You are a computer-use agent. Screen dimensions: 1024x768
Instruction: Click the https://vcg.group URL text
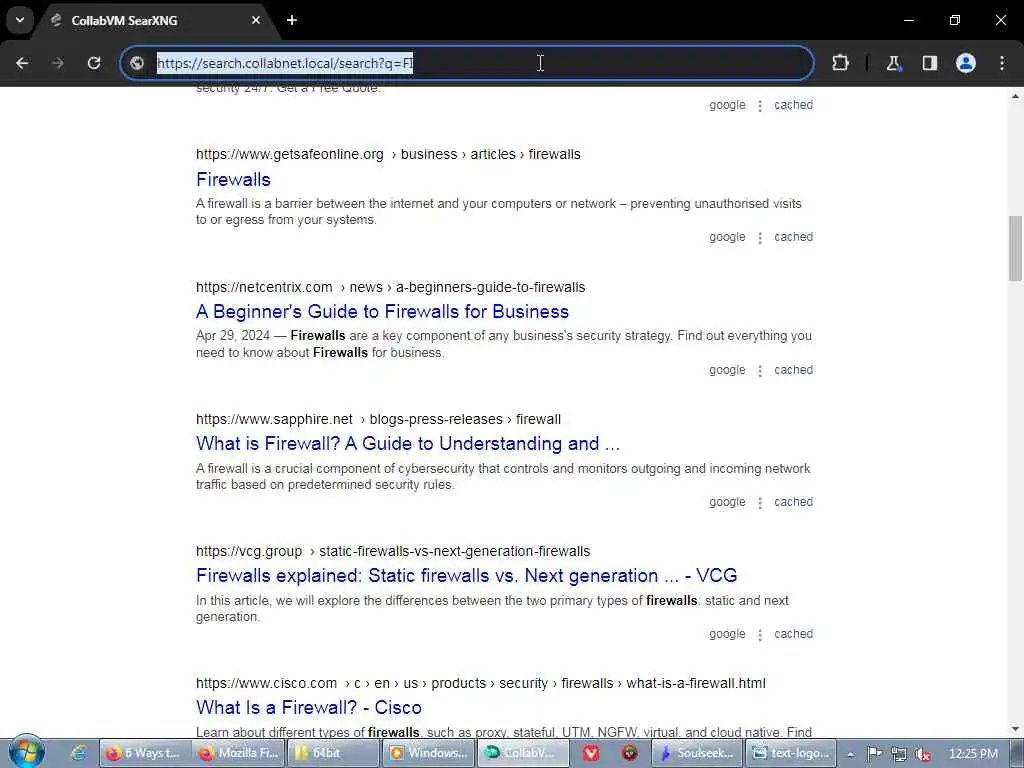(x=249, y=551)
